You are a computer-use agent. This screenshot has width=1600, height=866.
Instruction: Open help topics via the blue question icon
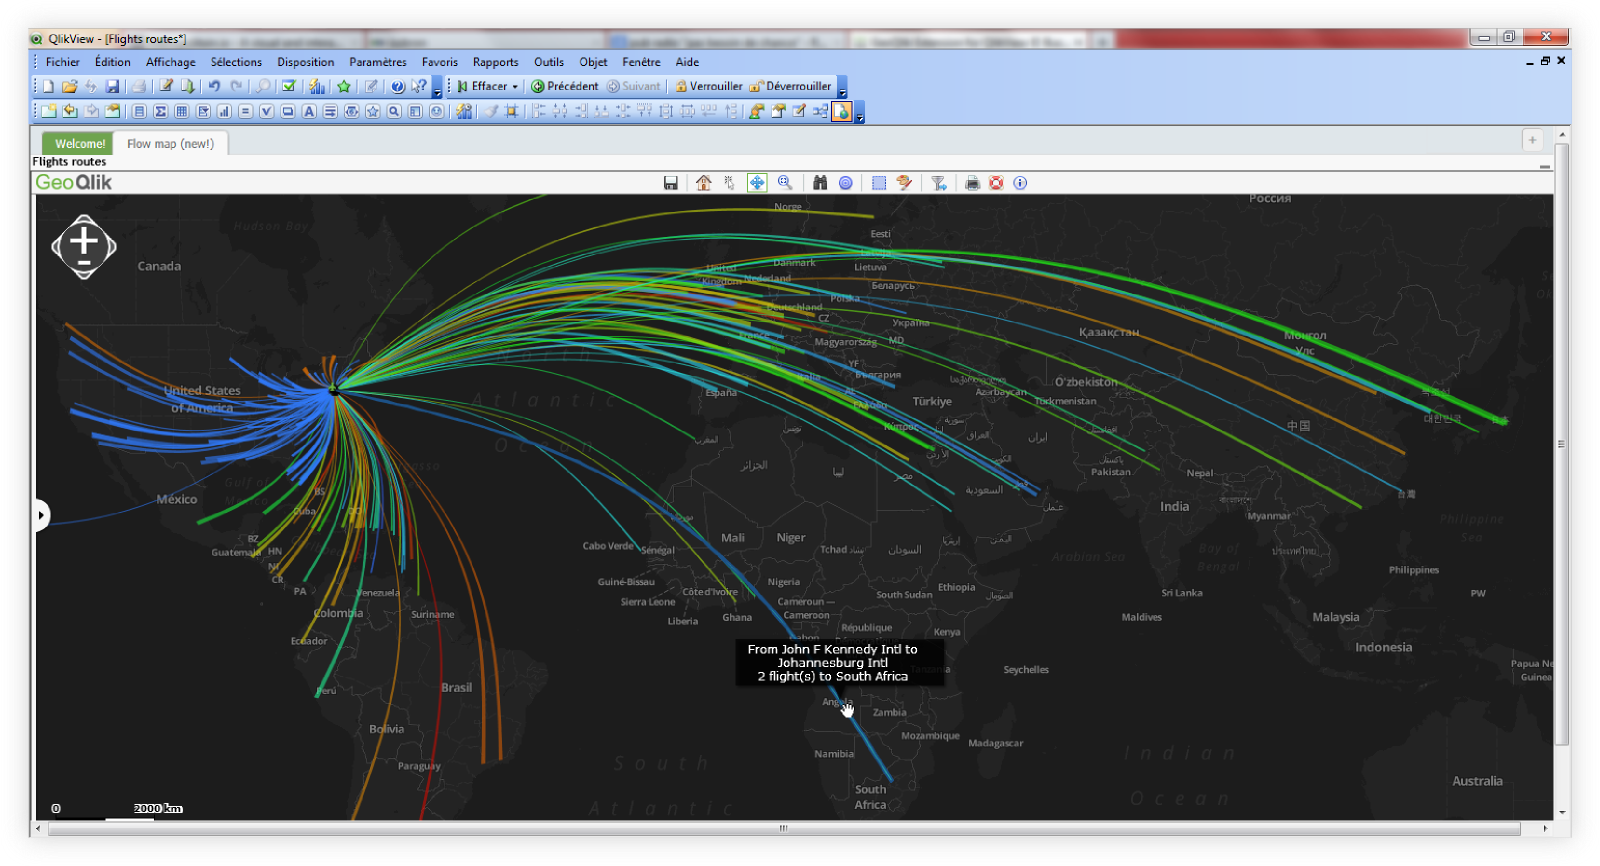[397, 86]
